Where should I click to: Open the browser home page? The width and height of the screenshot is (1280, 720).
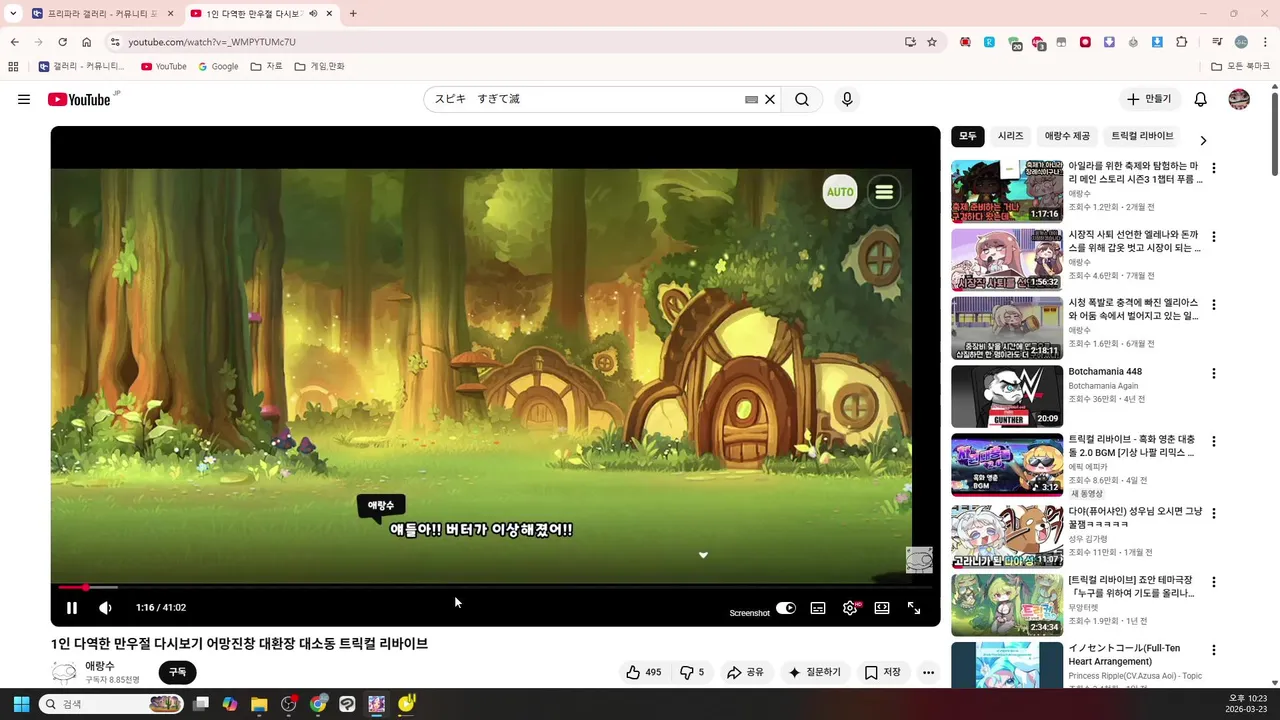[86, 42]
